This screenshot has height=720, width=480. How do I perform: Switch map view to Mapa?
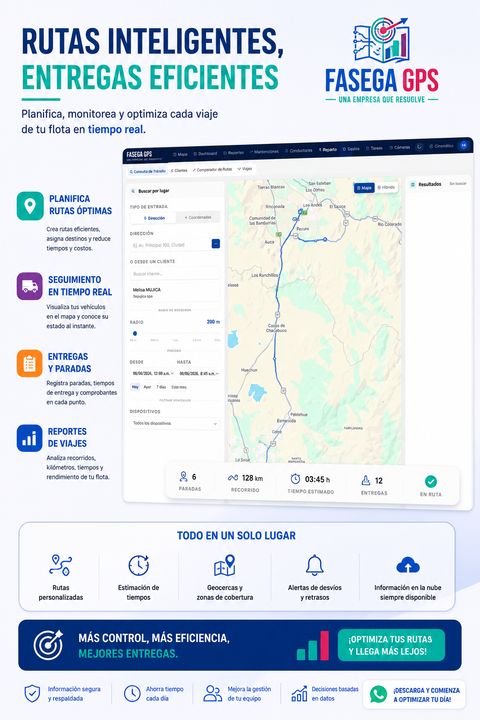tap(364, 188)
